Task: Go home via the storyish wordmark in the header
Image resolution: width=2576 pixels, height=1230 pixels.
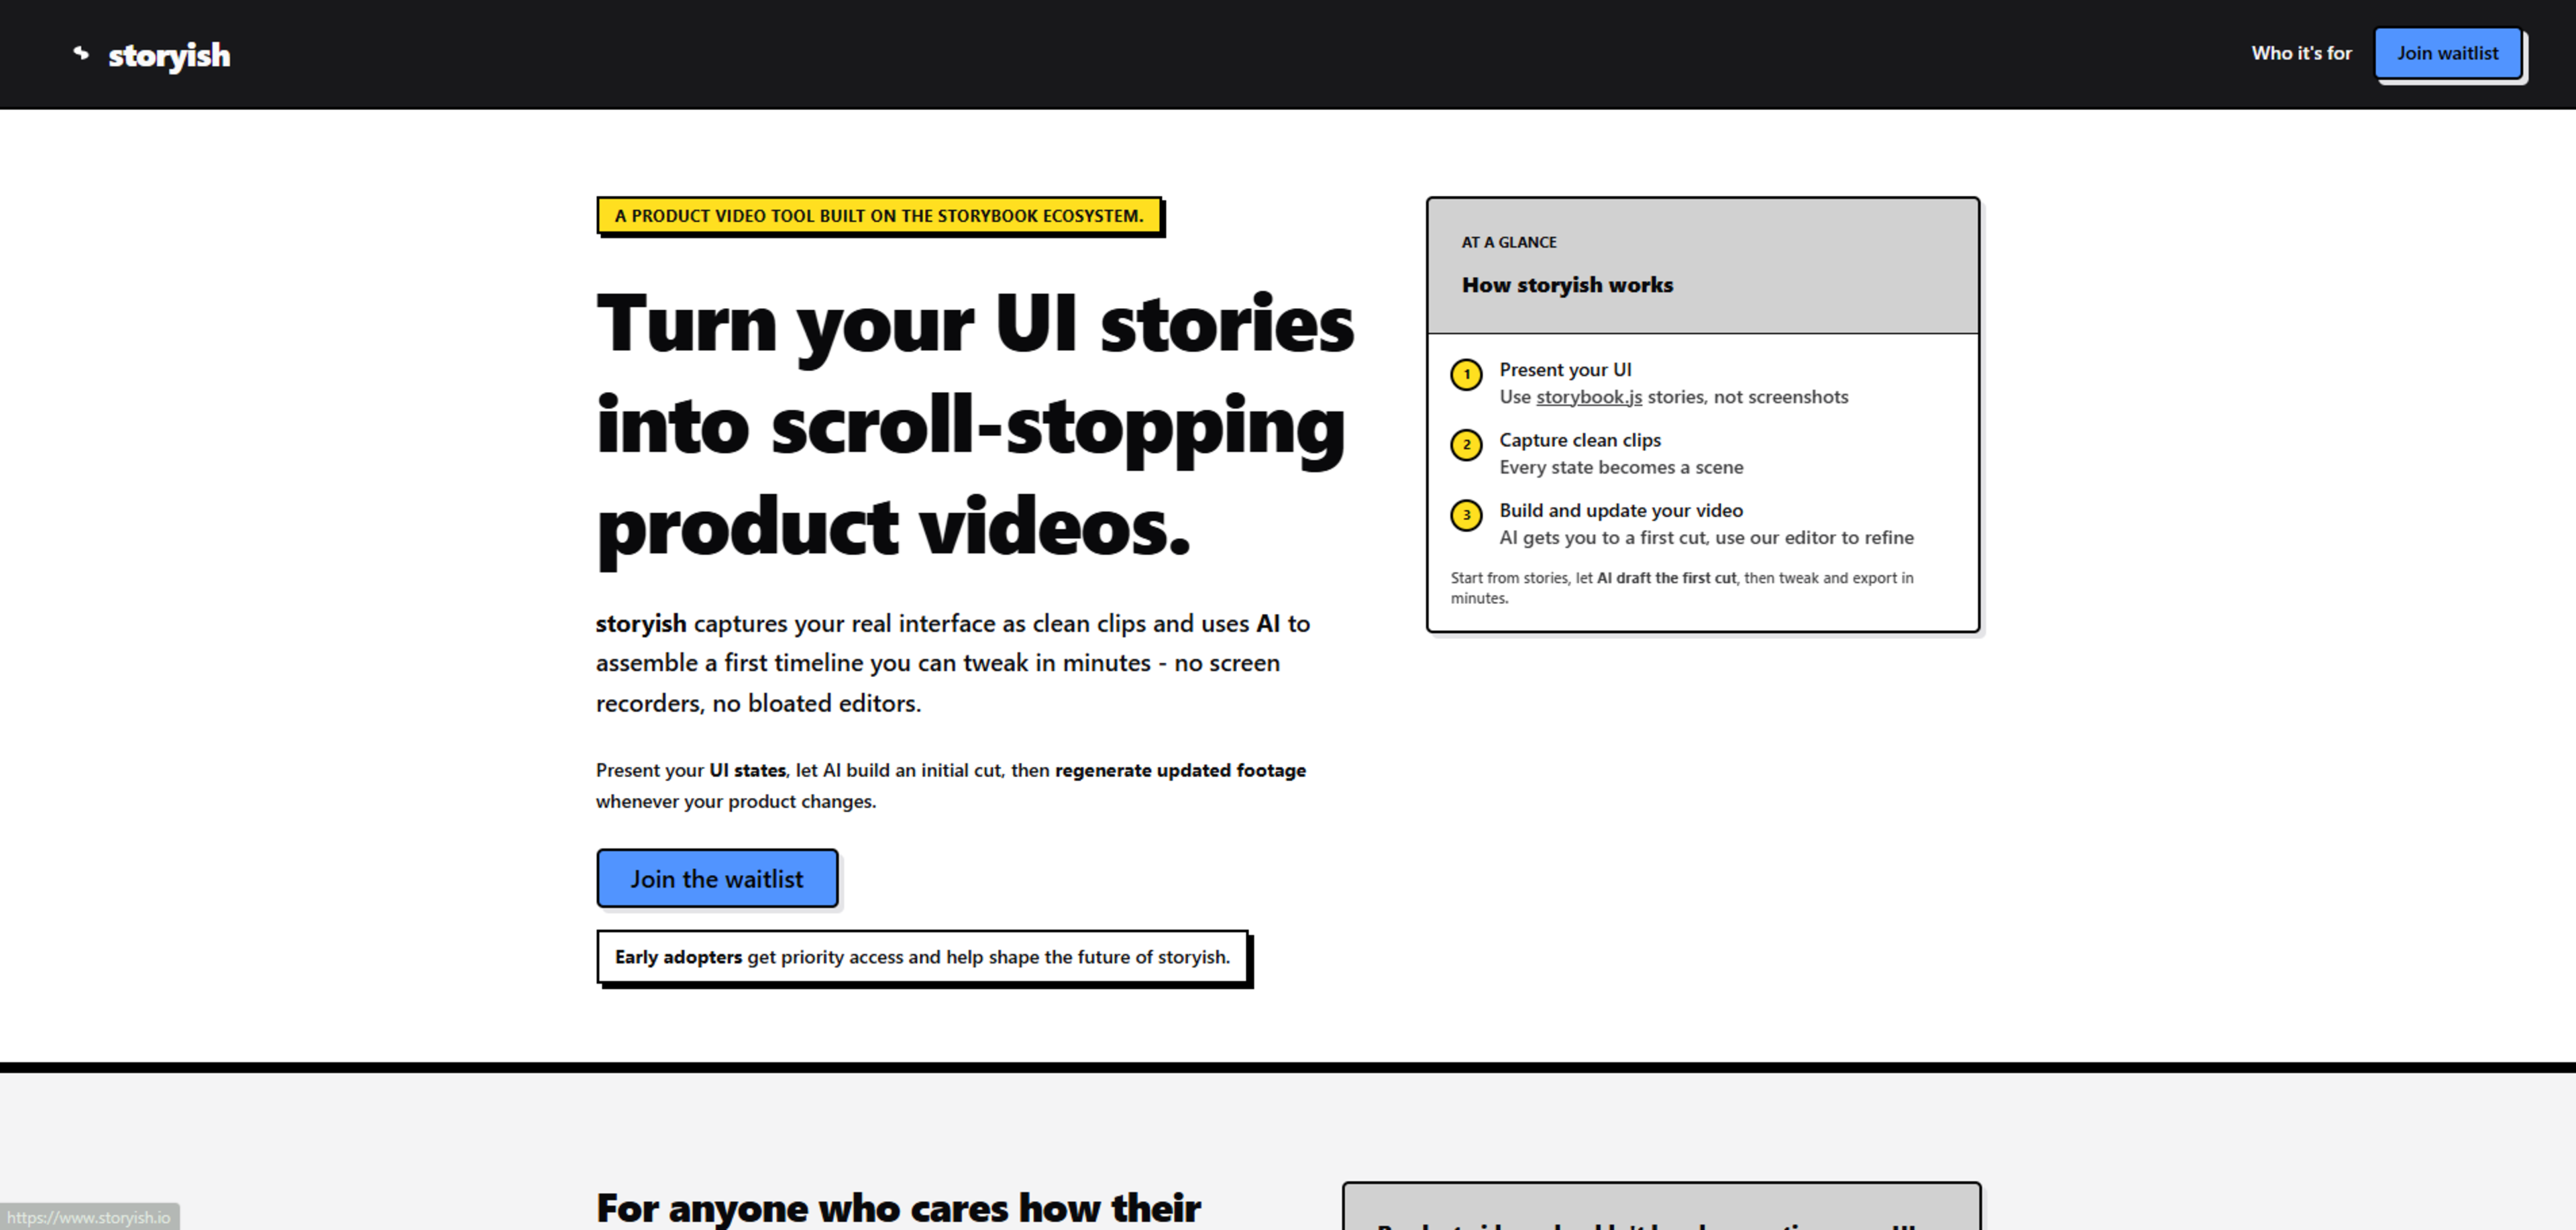Action: coord(169,55)
